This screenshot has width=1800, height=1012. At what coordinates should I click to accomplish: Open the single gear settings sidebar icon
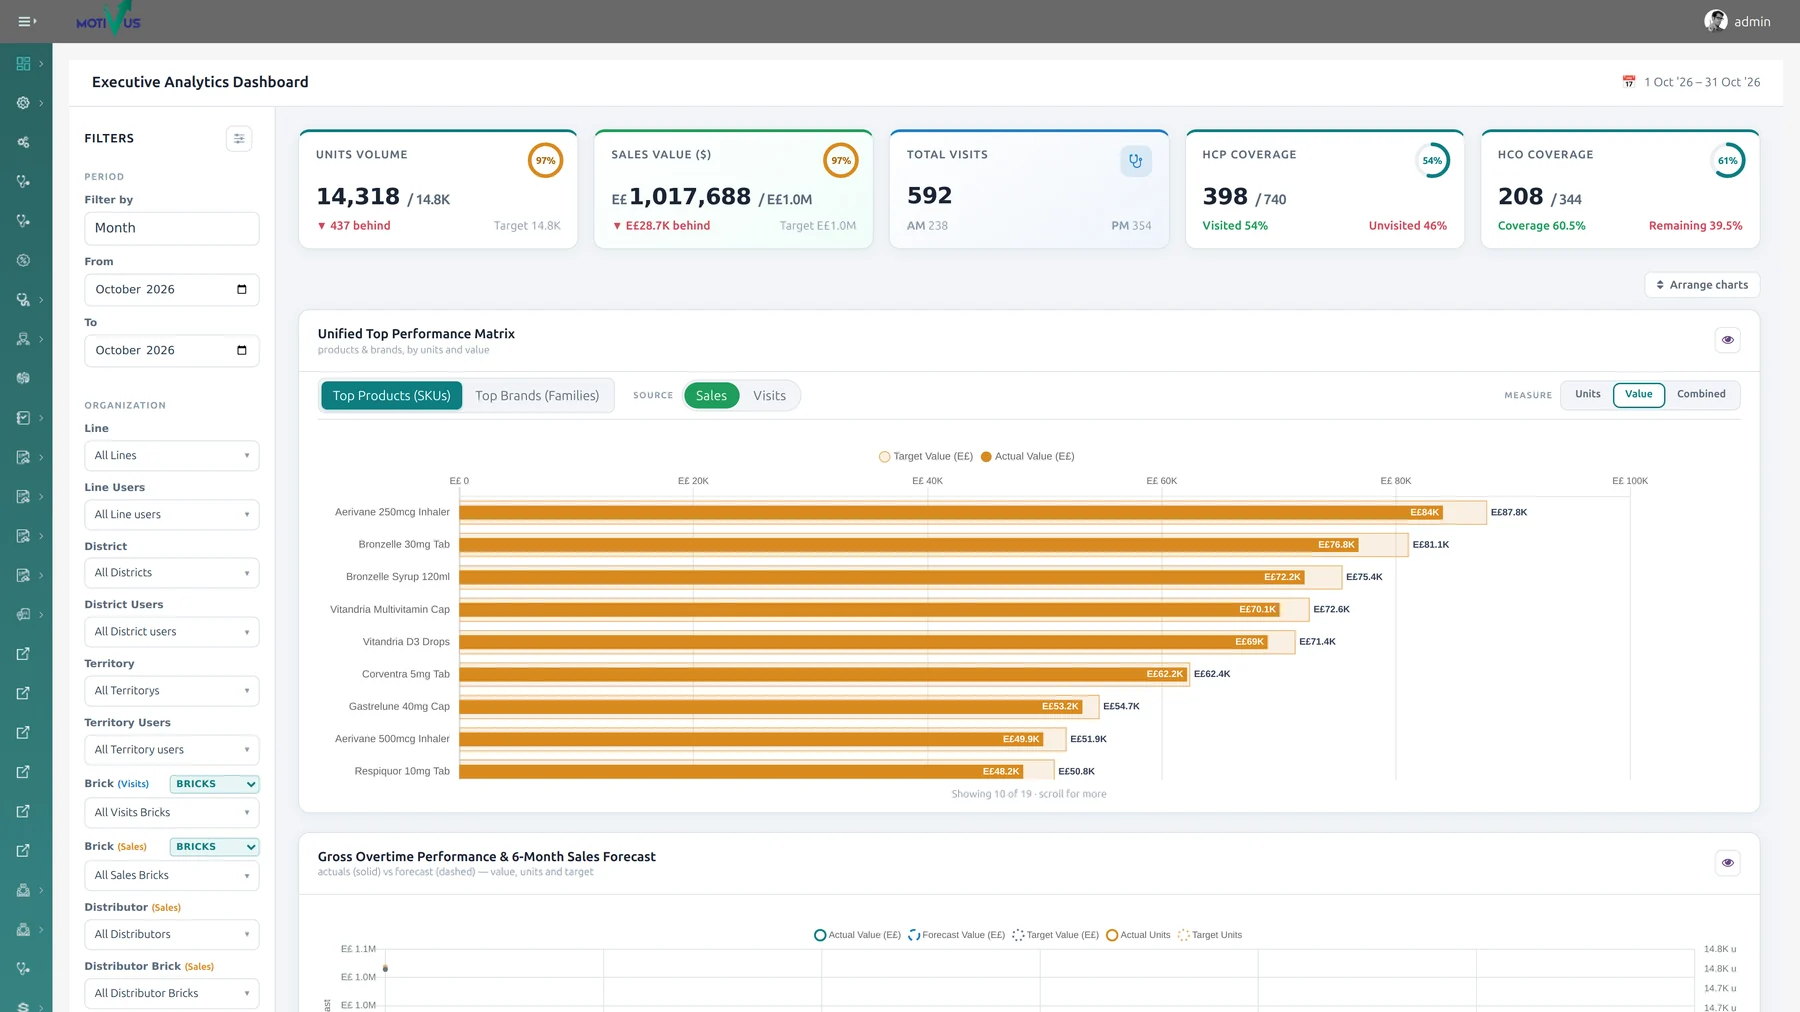pos(23,103)
